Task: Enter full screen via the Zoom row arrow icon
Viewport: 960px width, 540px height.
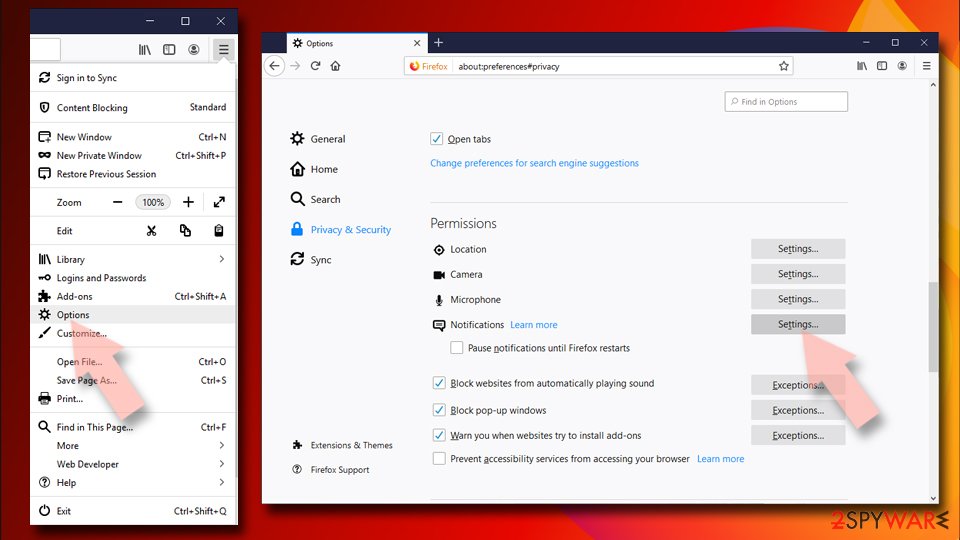Action: [x=219, y=202]
